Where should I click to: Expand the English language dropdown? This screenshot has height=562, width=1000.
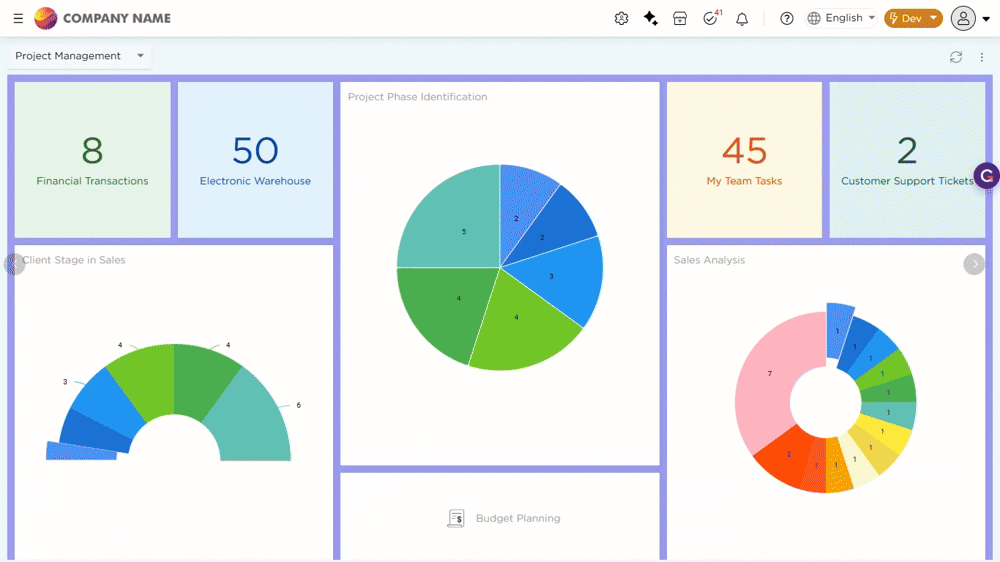(x=842, y=18)
